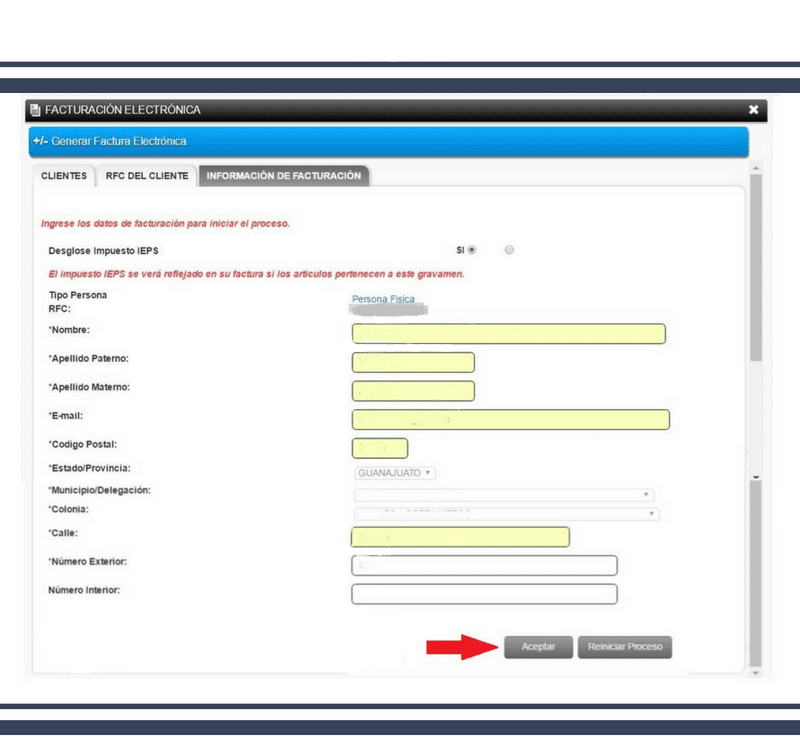The width and height of the screenshot is (800, 739).
Task: Click the Aceptar button
Action: (538, 647)
